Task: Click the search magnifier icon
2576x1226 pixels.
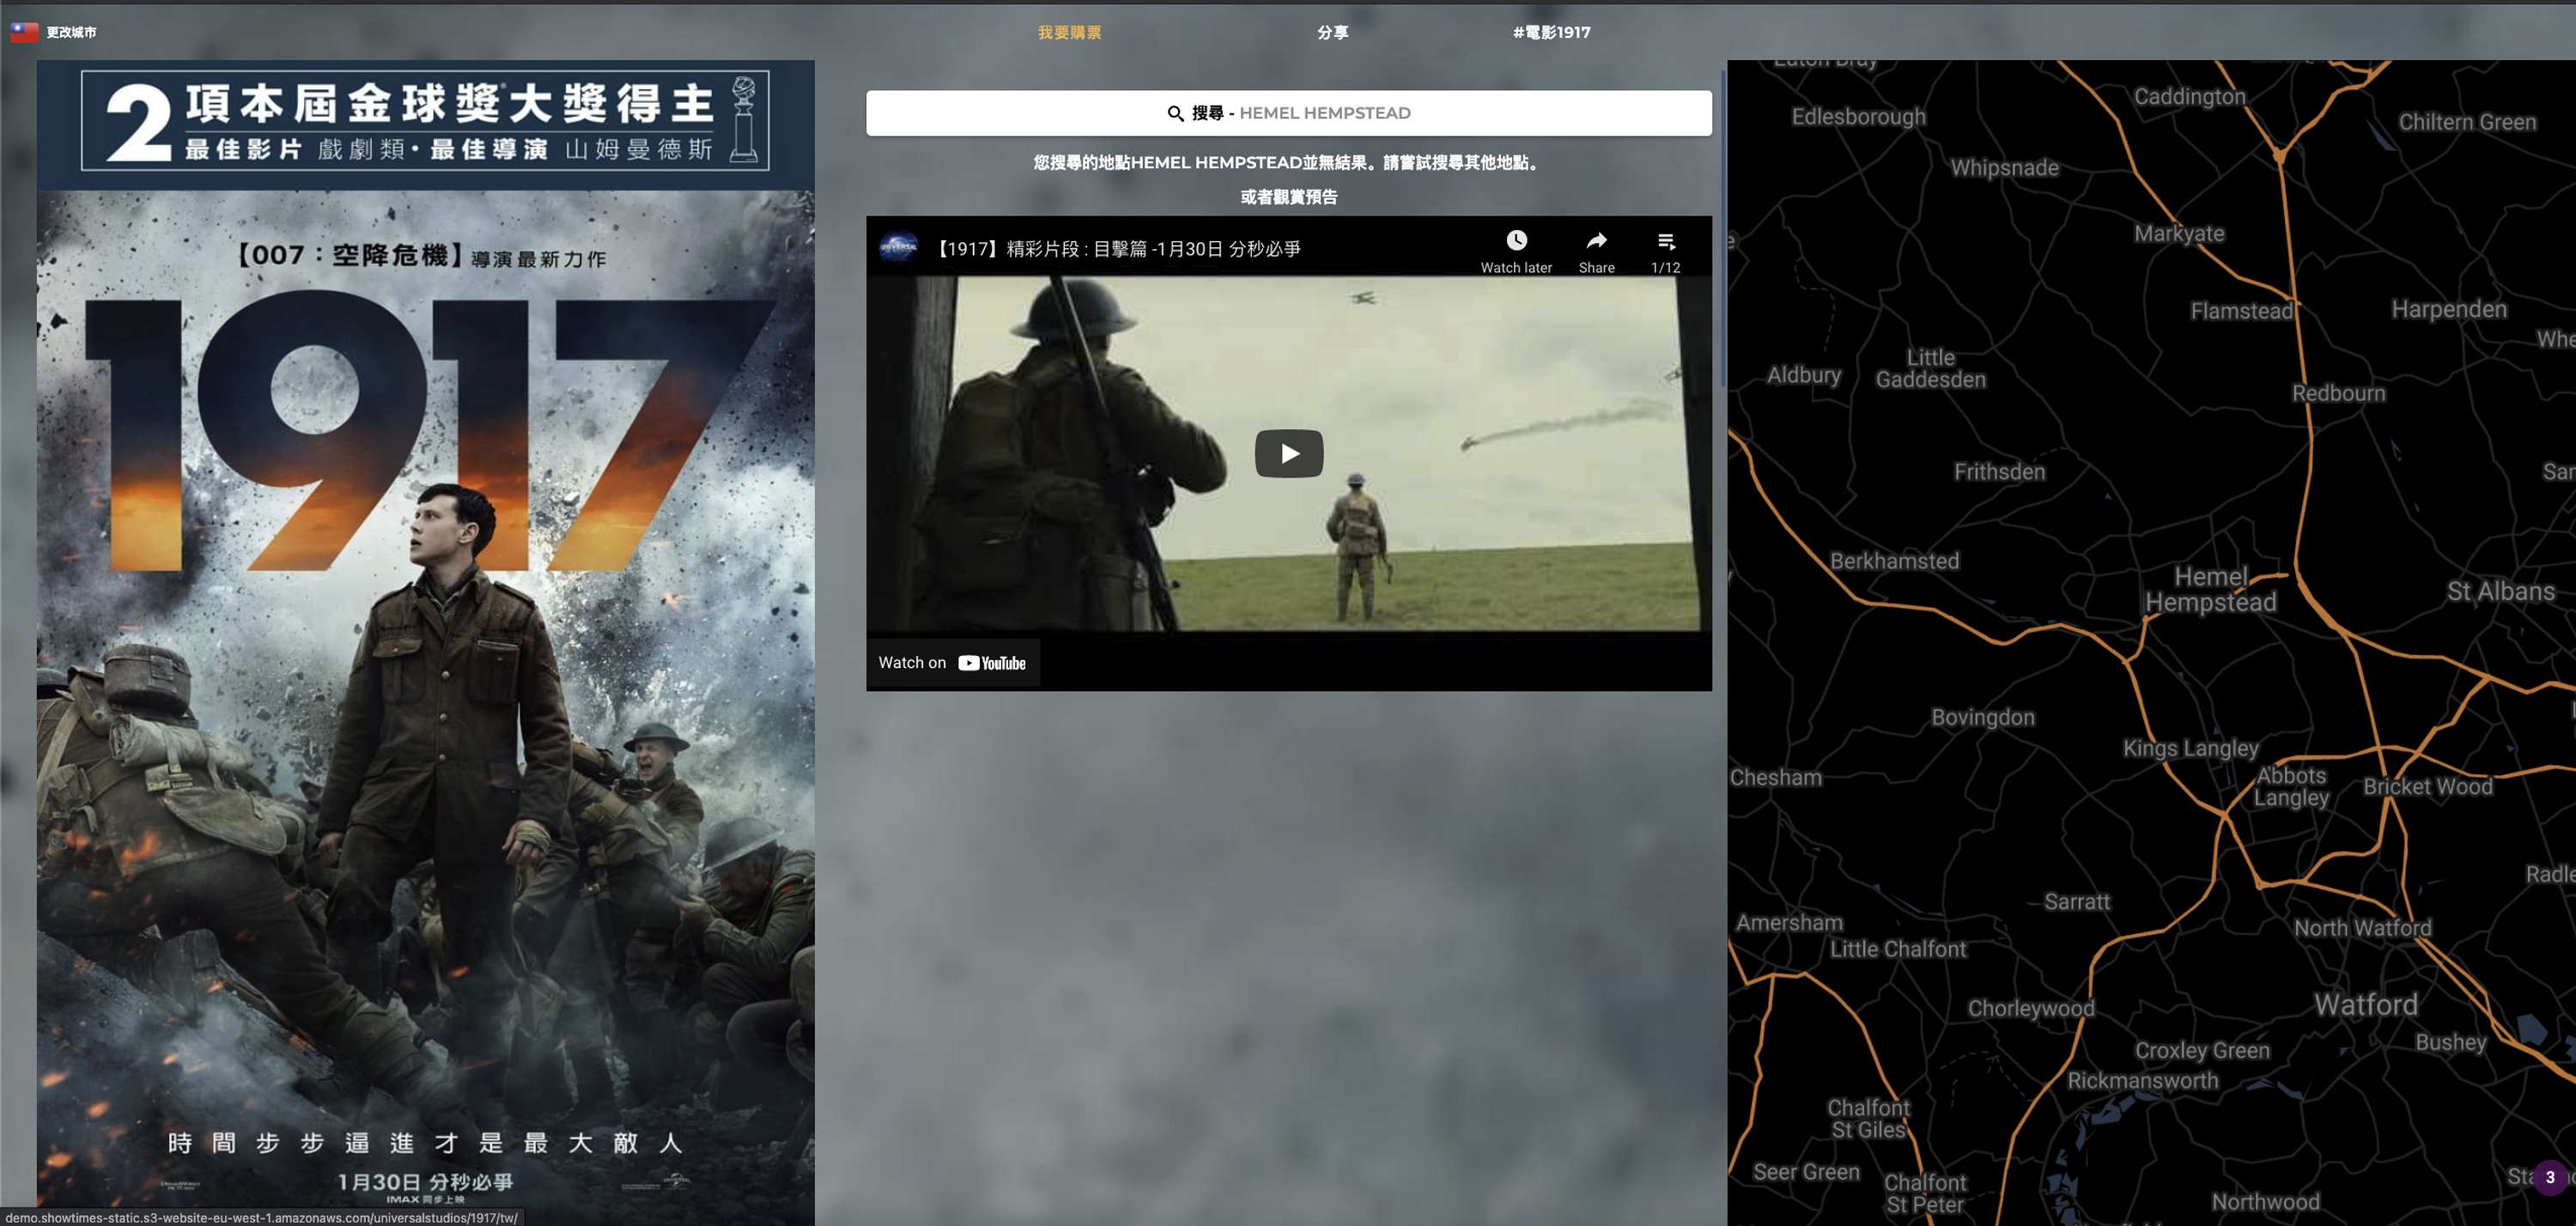Action: [1176, 113]
